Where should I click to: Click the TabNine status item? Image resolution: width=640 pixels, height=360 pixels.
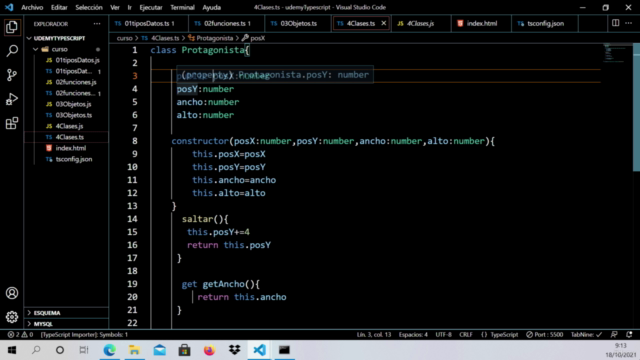pos(586,334)
